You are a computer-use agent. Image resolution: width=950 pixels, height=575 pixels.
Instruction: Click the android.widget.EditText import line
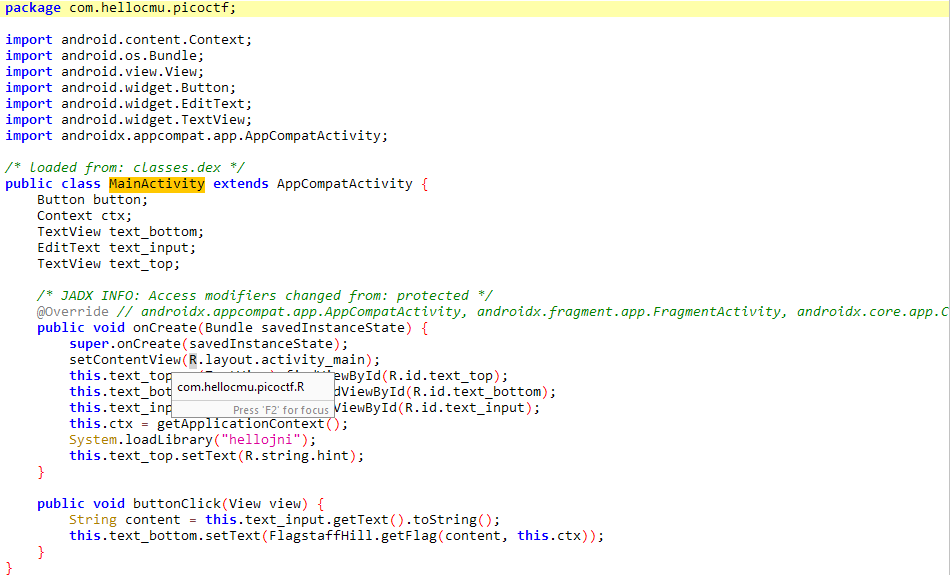[x=156, y=104]
